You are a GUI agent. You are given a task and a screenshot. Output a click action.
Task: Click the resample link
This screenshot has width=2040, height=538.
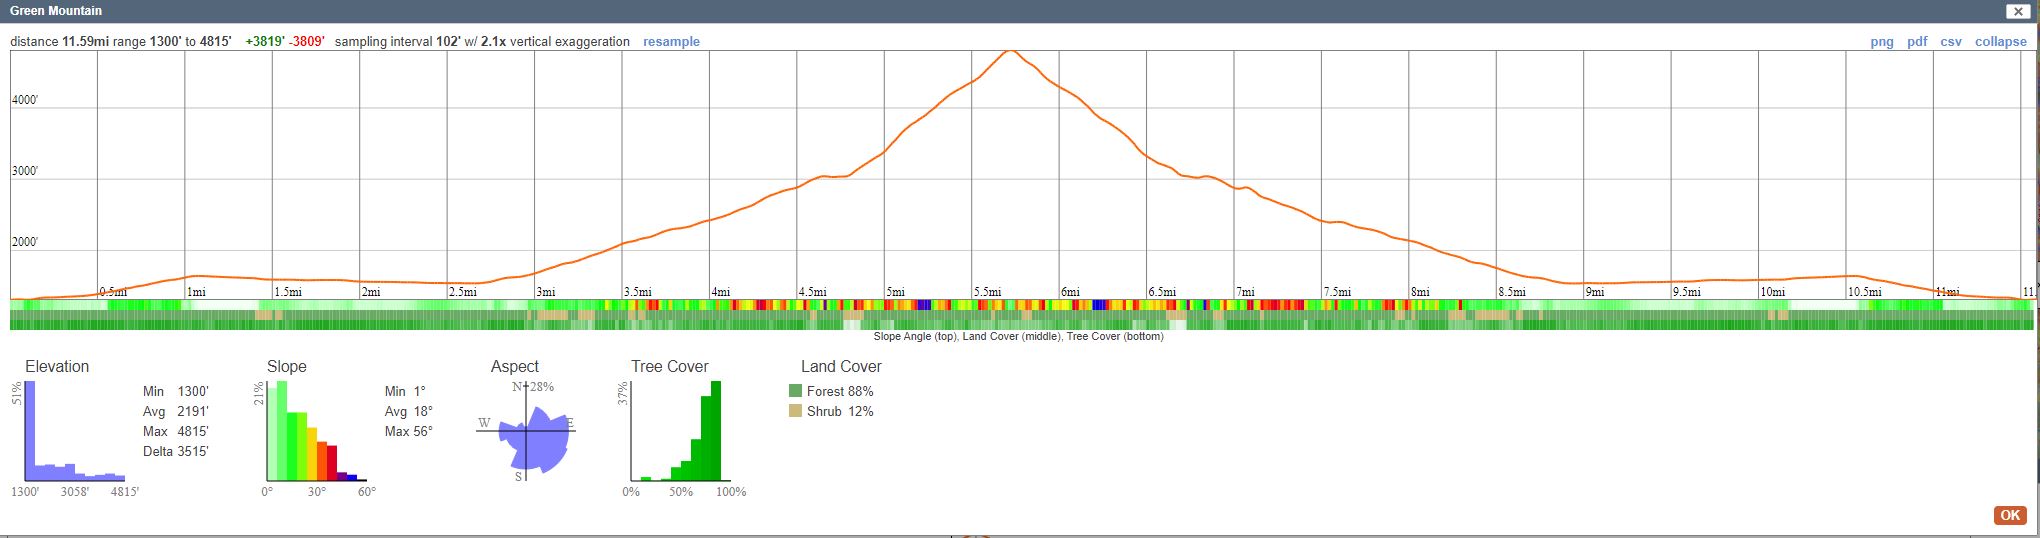click(x=671, y=42)
